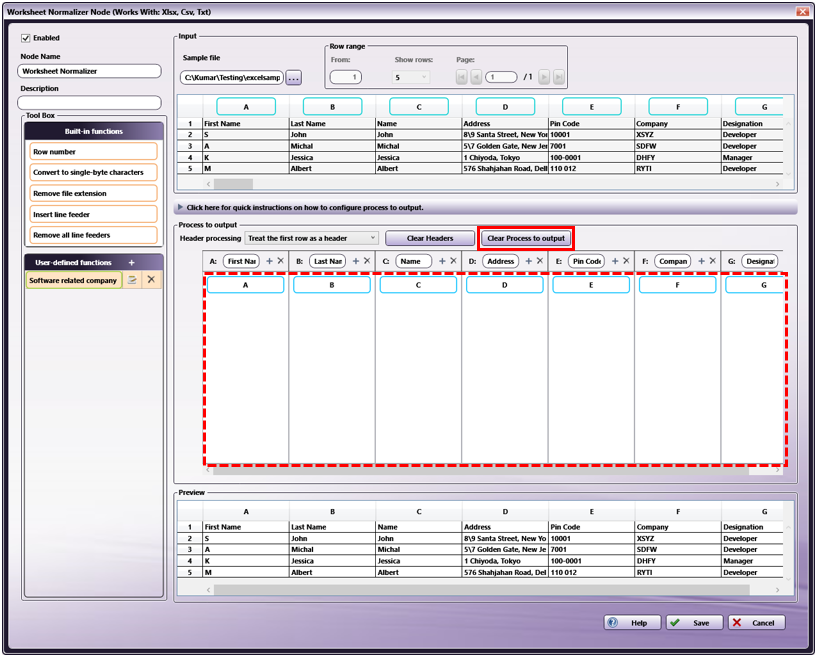The width and height of the screenshot is (818, 657).
Task: Delete the Software related company function
Action: point(151,280)
